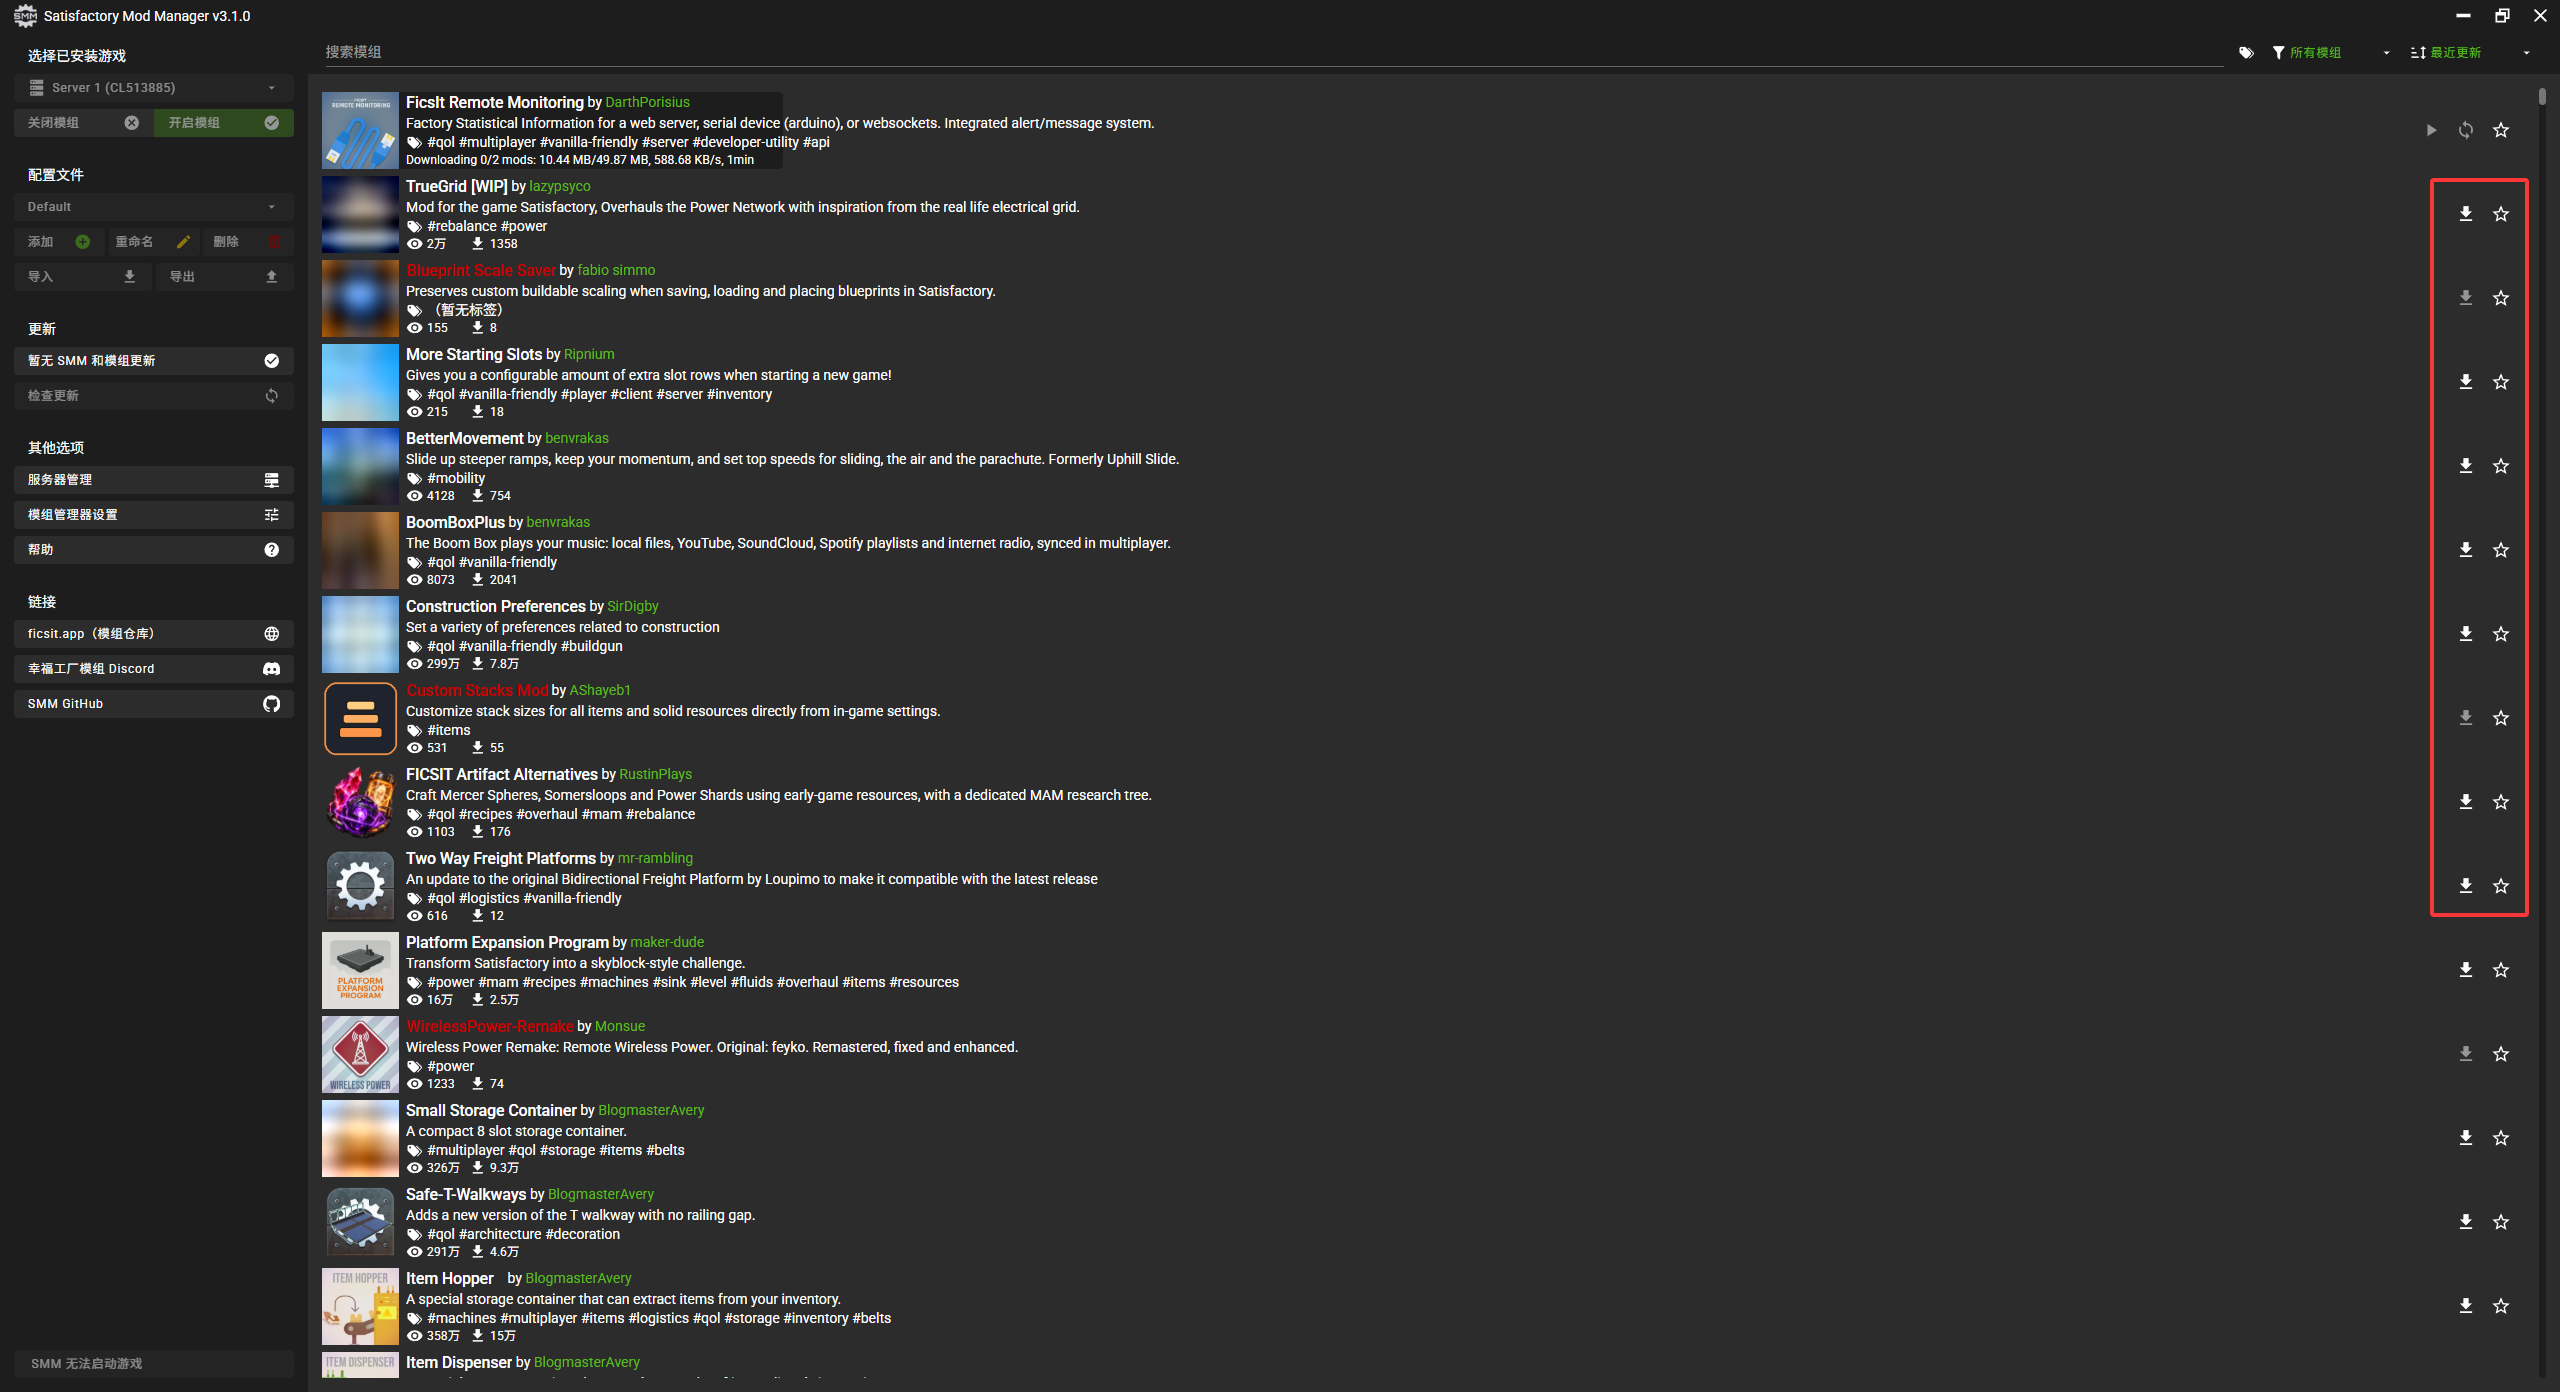Open the Custom Stacks Mod thumbnail
The width and height of the screenshot is (2560, 1392).
click(x=360, y=718)
